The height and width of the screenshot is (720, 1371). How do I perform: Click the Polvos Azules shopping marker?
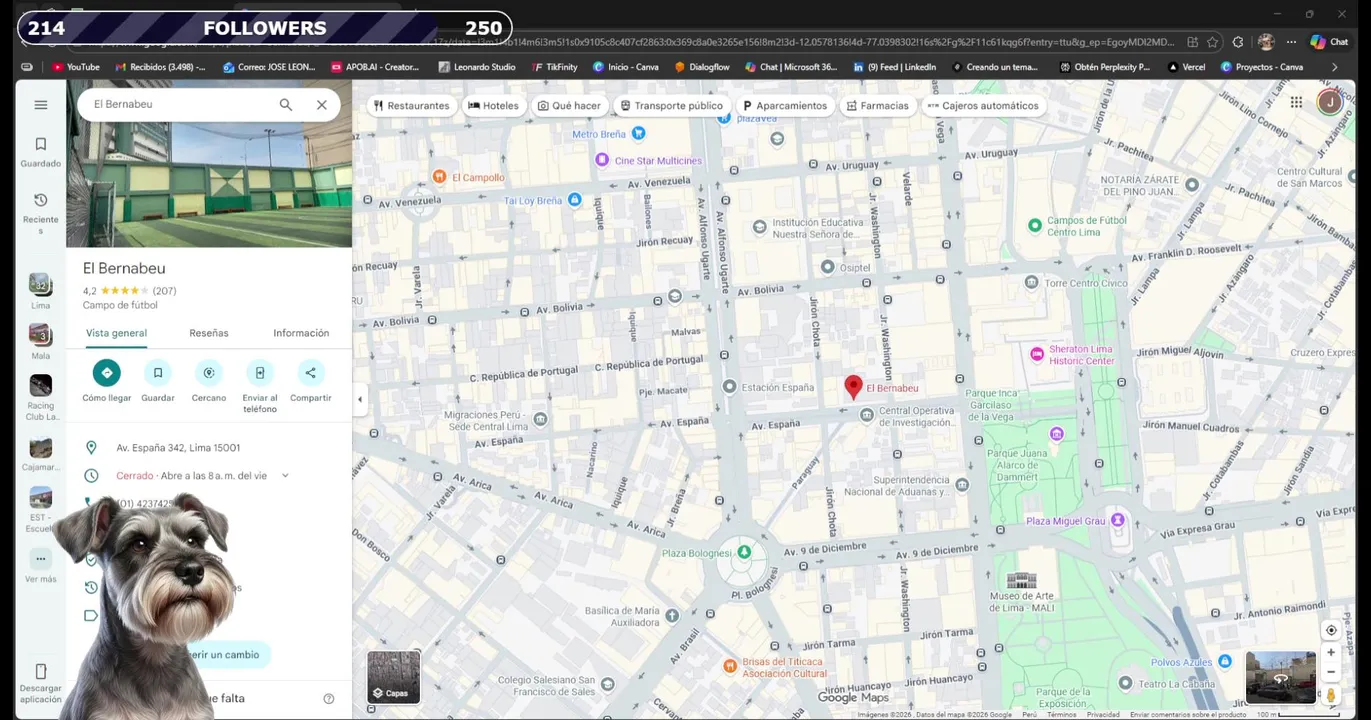1225,661
